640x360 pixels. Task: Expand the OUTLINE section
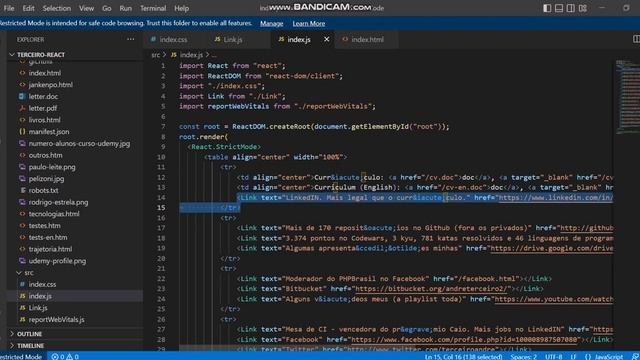pyautogui.click(x=29, y=334)
